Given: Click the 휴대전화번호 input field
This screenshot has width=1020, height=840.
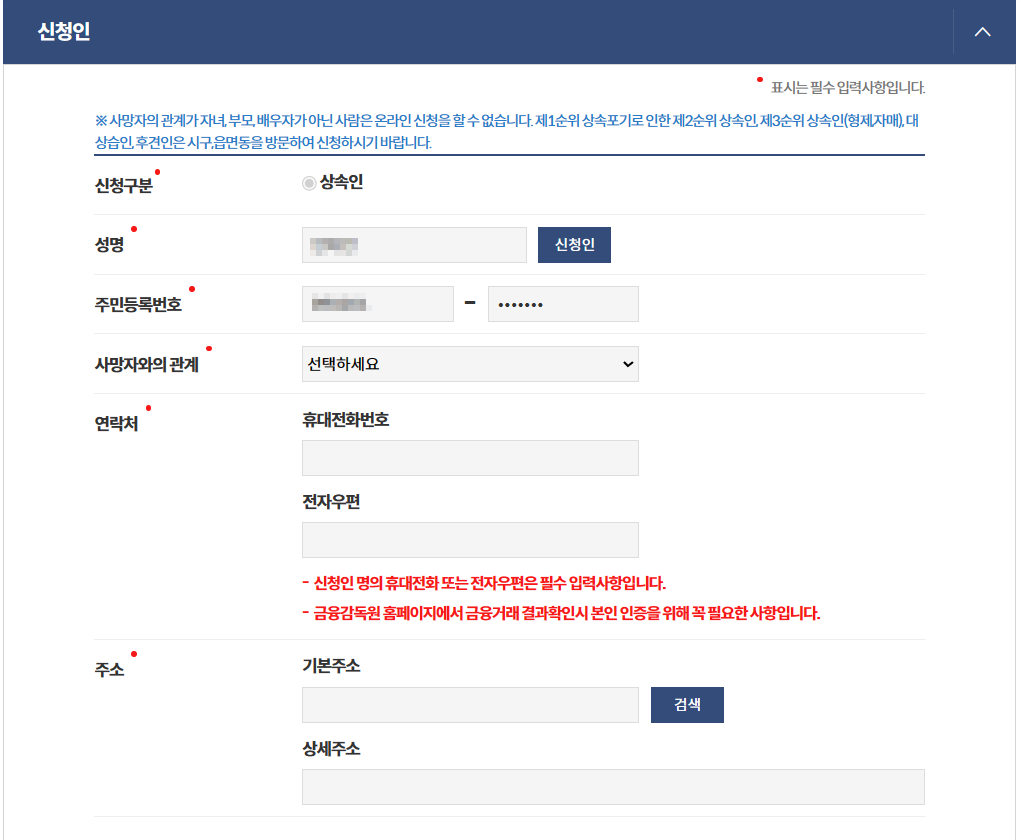Looking at the screenshot, I should coord(470,457).
